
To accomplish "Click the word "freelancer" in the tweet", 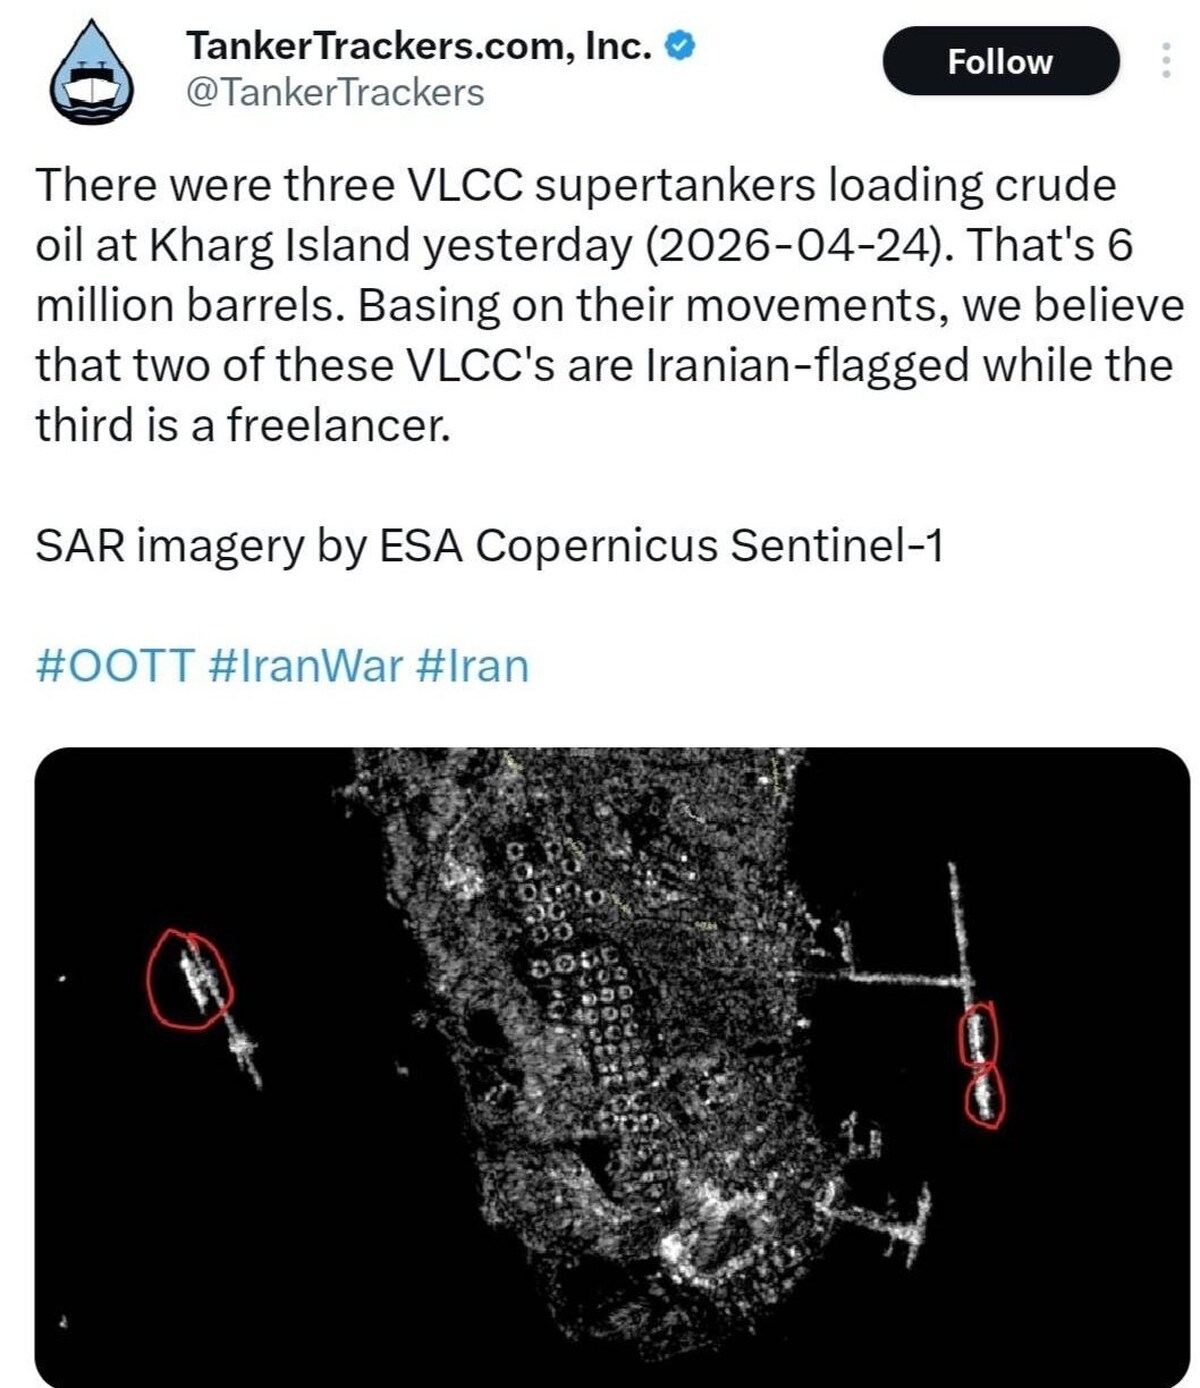I will [335, 425].
